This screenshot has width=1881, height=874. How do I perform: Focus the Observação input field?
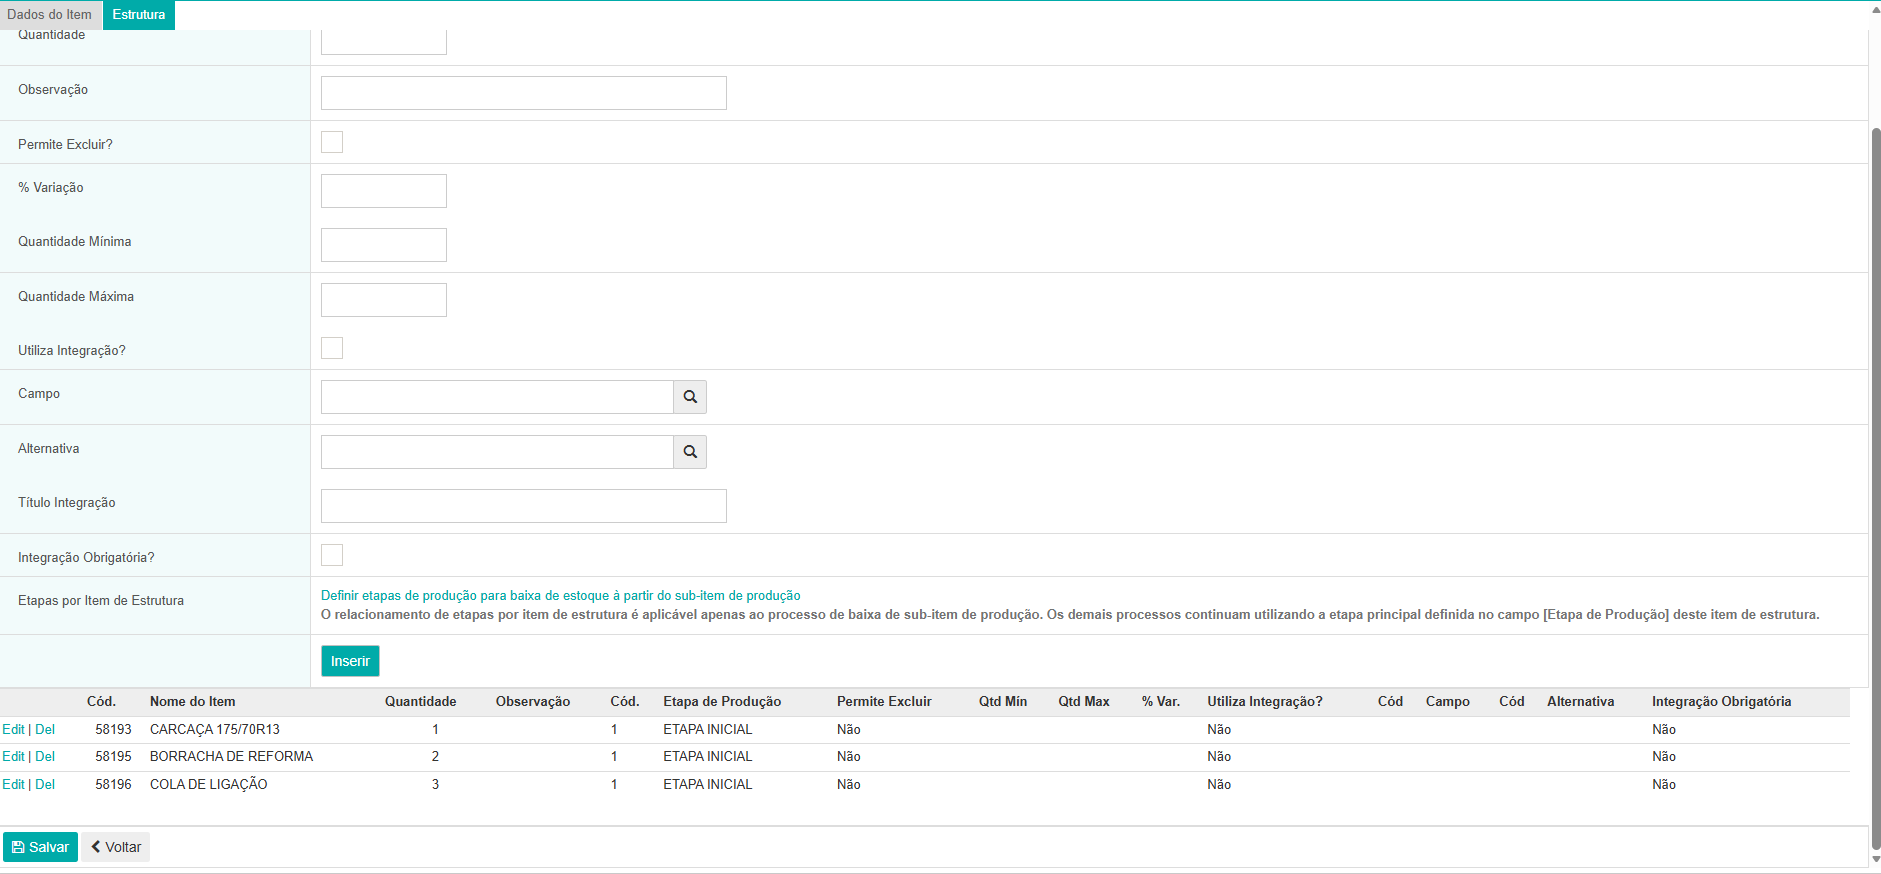pyautogui.click(x=524, y=93)
